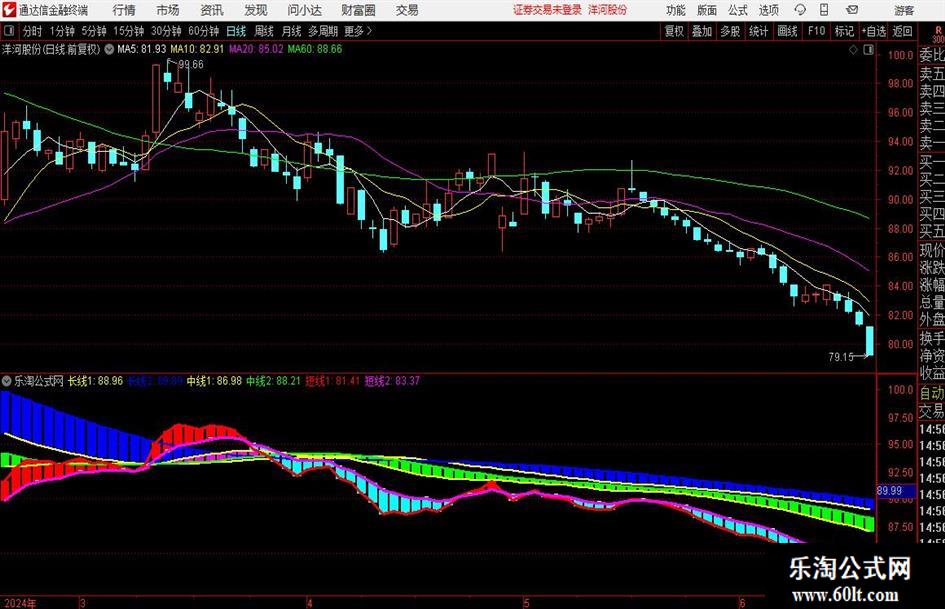Click the MA60: 88.66 value label
The width and height of the screenshot is (945, 609).
click(315, 49)
